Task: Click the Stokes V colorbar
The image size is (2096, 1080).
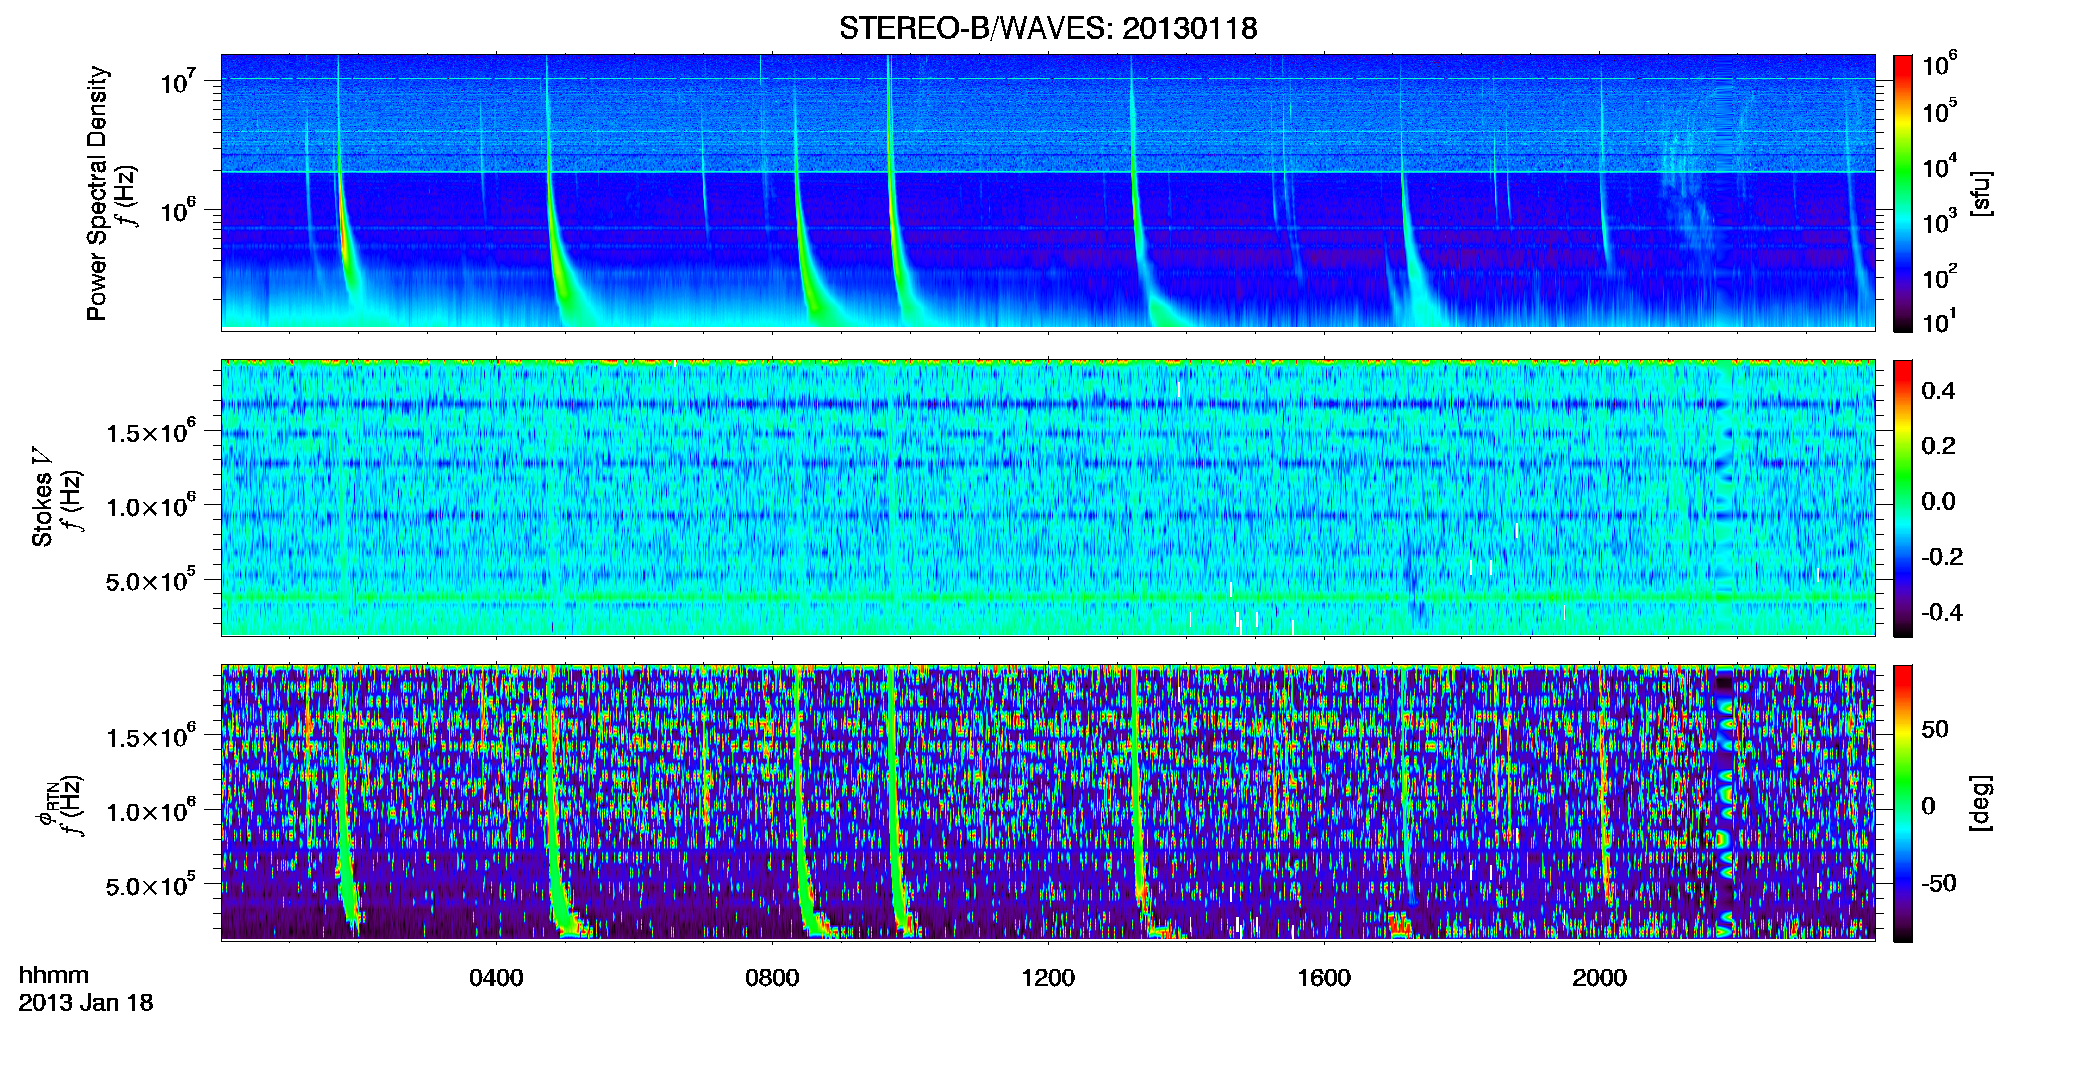Action: pyautogui.click(x=1903, y=498)
